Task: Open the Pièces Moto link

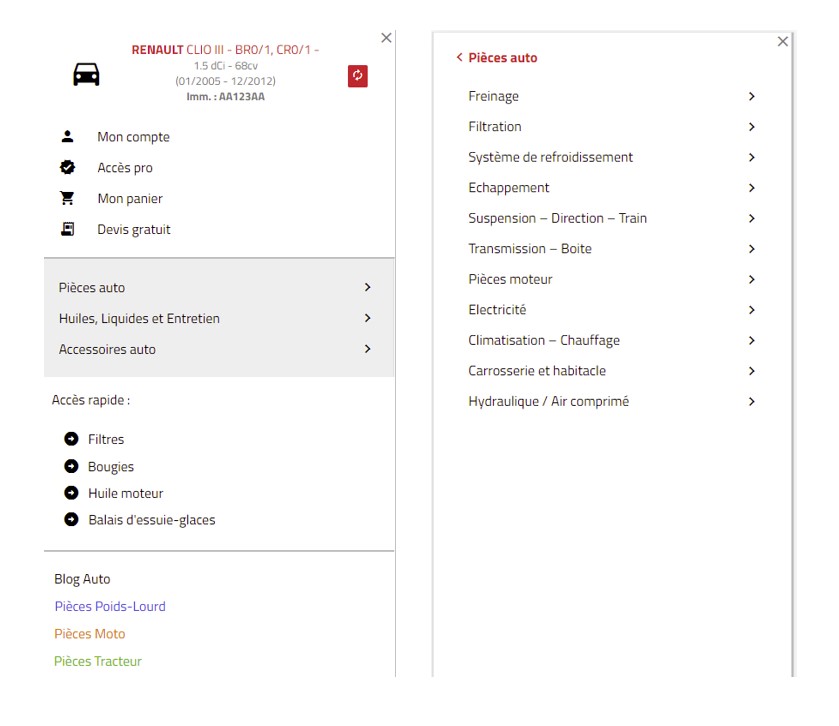Action: (90, 633)
